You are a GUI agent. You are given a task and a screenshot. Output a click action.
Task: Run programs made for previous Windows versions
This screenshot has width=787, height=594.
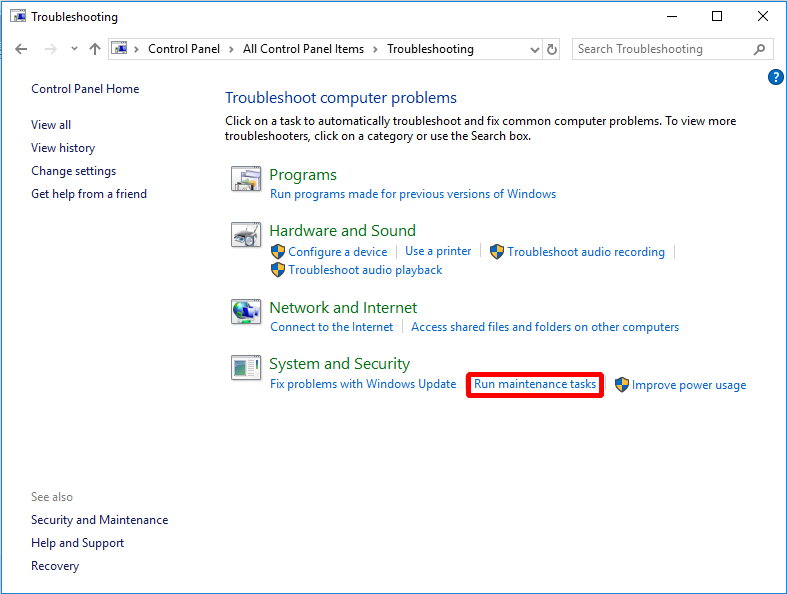click(413, 194)
